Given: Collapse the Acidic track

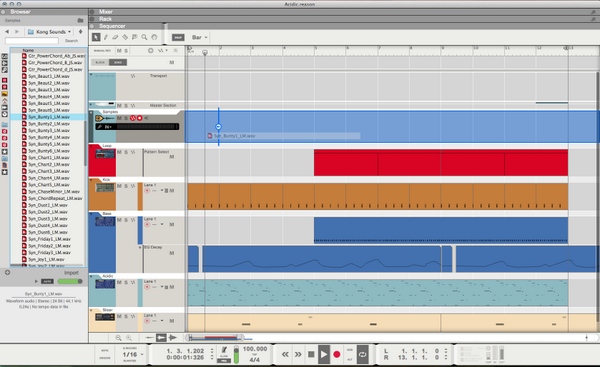Looking at the screenshot, I should [91, 276].
